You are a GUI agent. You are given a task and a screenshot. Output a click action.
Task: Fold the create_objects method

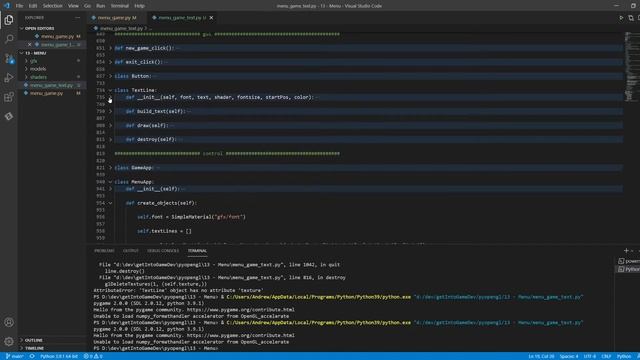coord(110,203)
